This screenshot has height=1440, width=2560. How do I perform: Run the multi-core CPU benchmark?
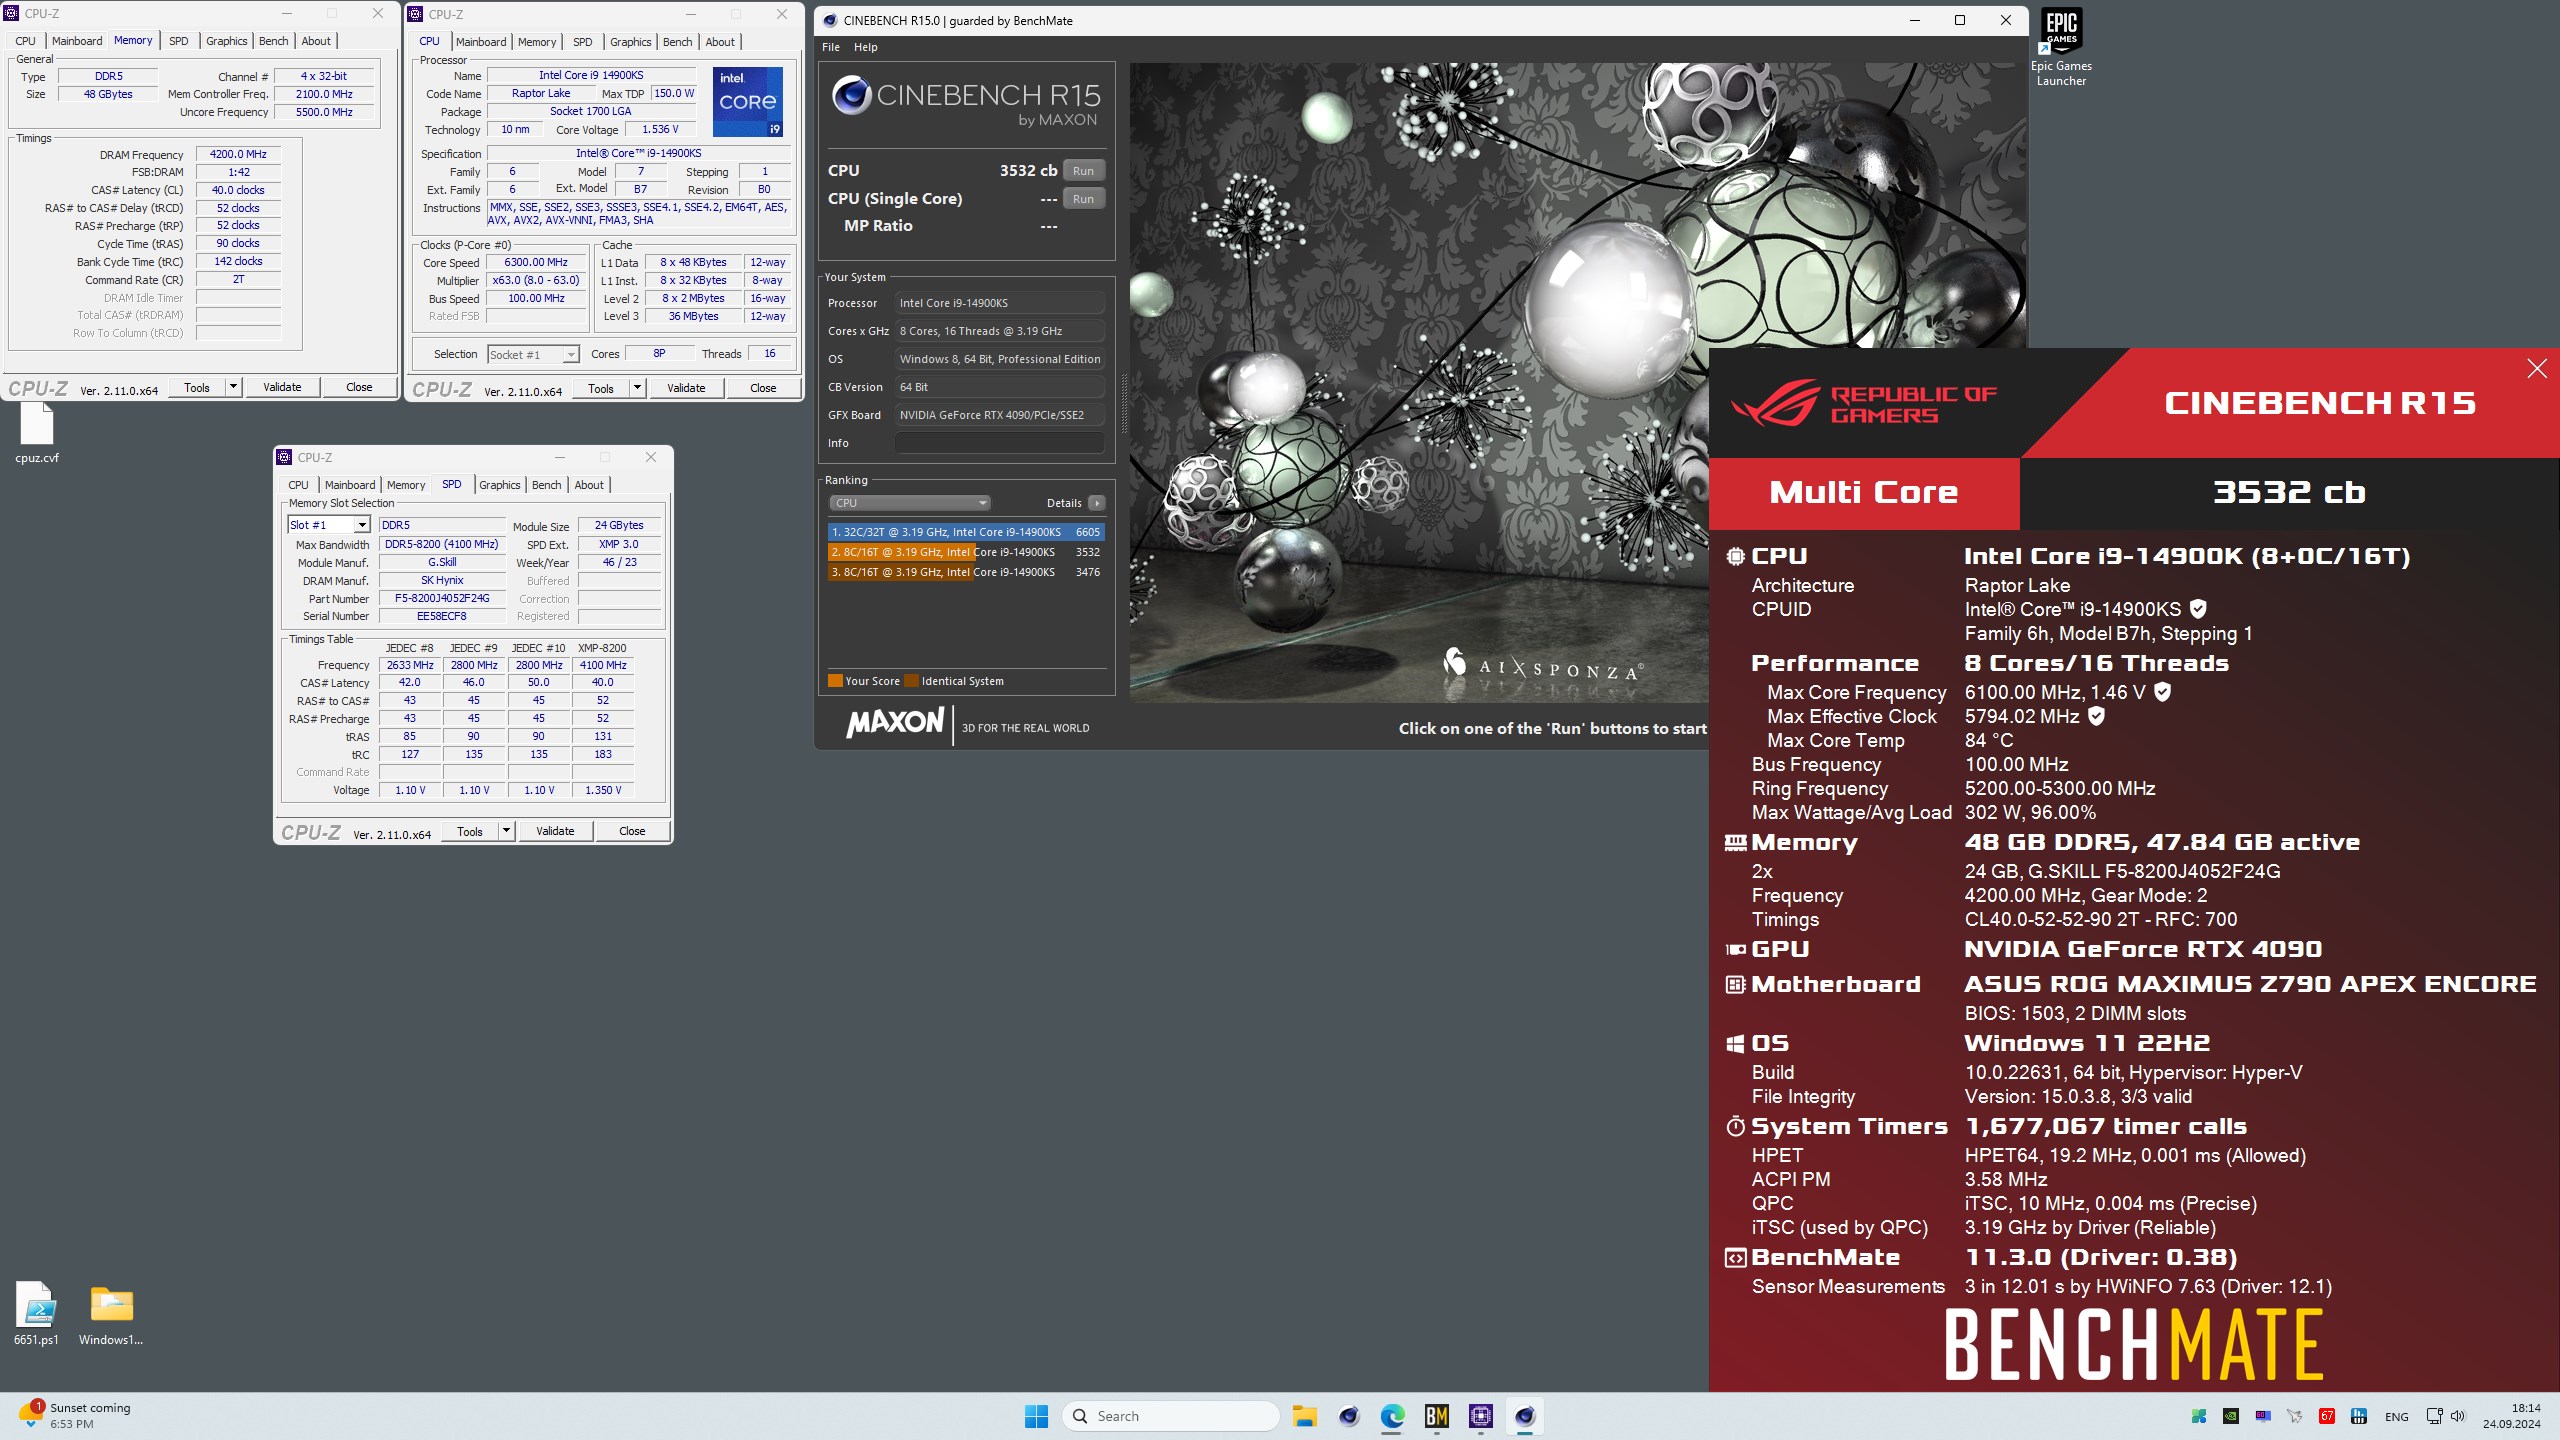(x=1083, y=171)
